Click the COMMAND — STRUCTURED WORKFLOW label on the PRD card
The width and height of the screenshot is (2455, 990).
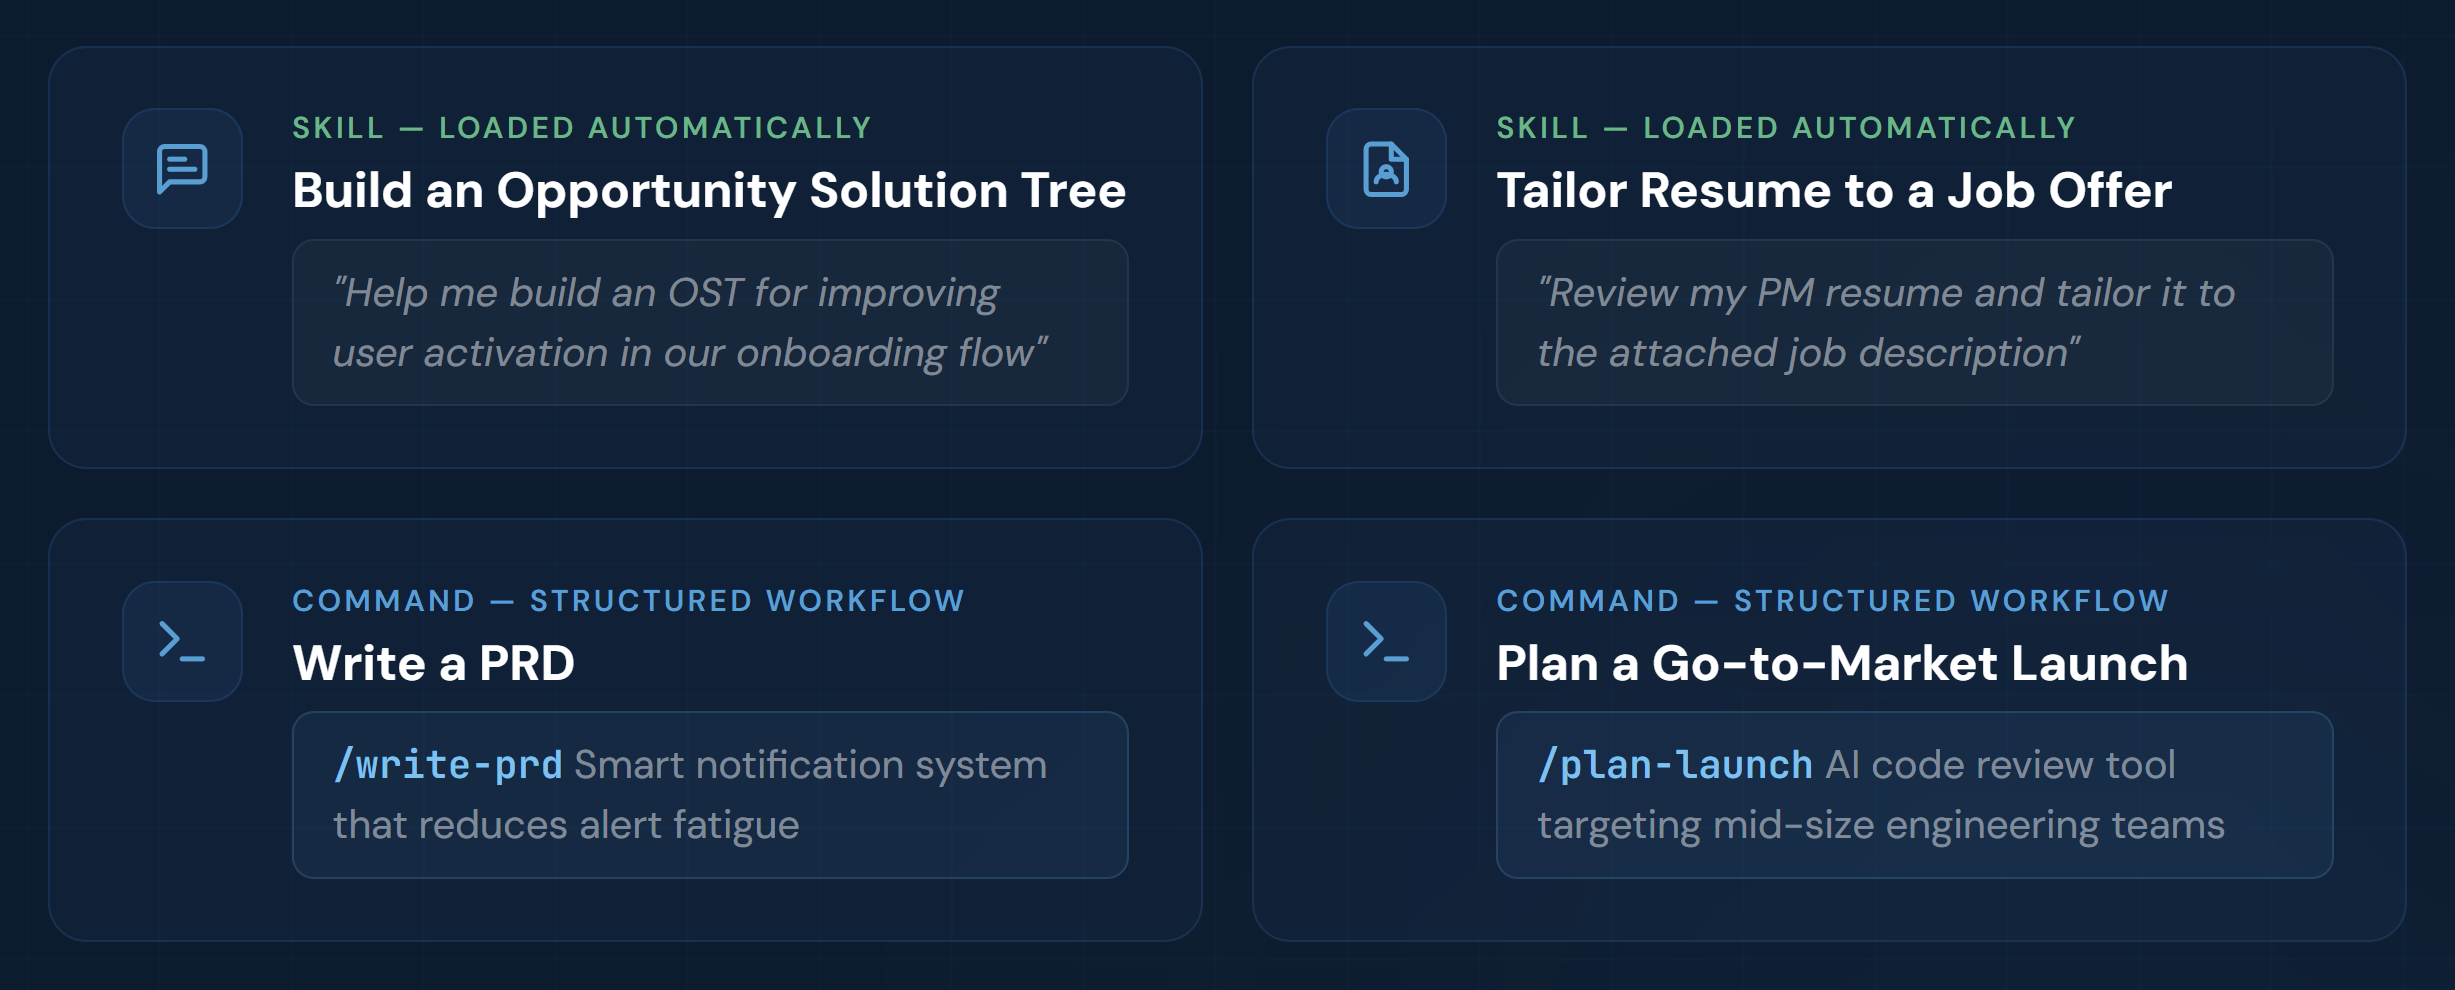[628, 600]
